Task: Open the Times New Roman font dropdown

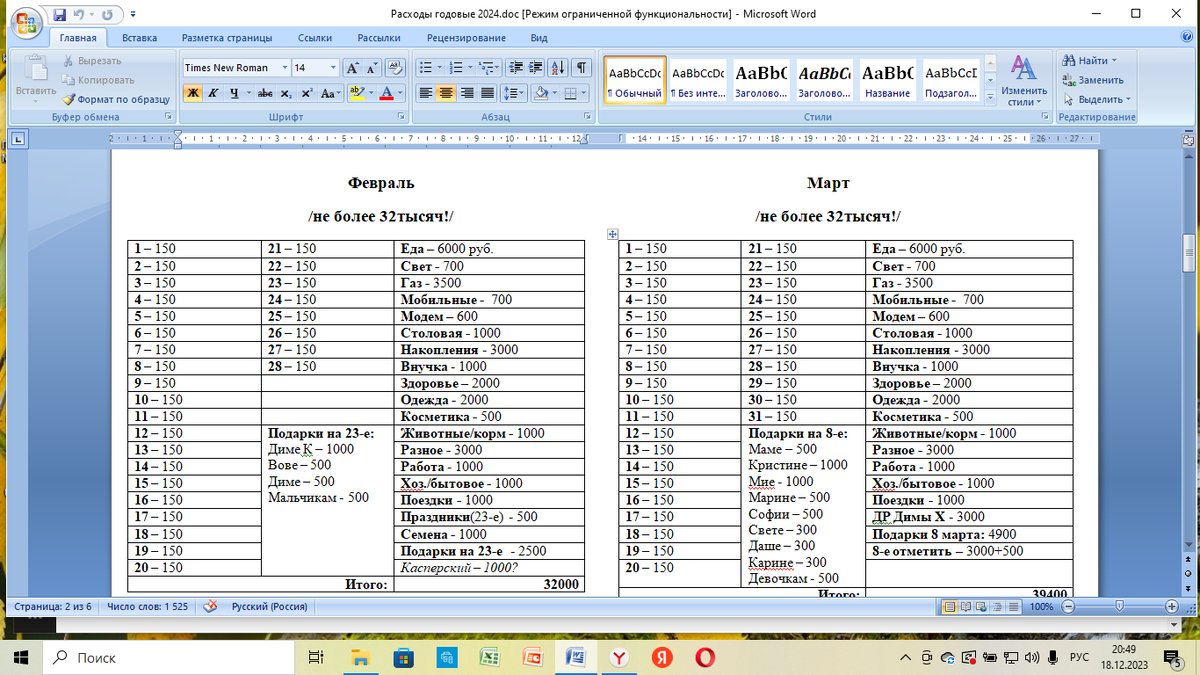Action: point(283,68)
